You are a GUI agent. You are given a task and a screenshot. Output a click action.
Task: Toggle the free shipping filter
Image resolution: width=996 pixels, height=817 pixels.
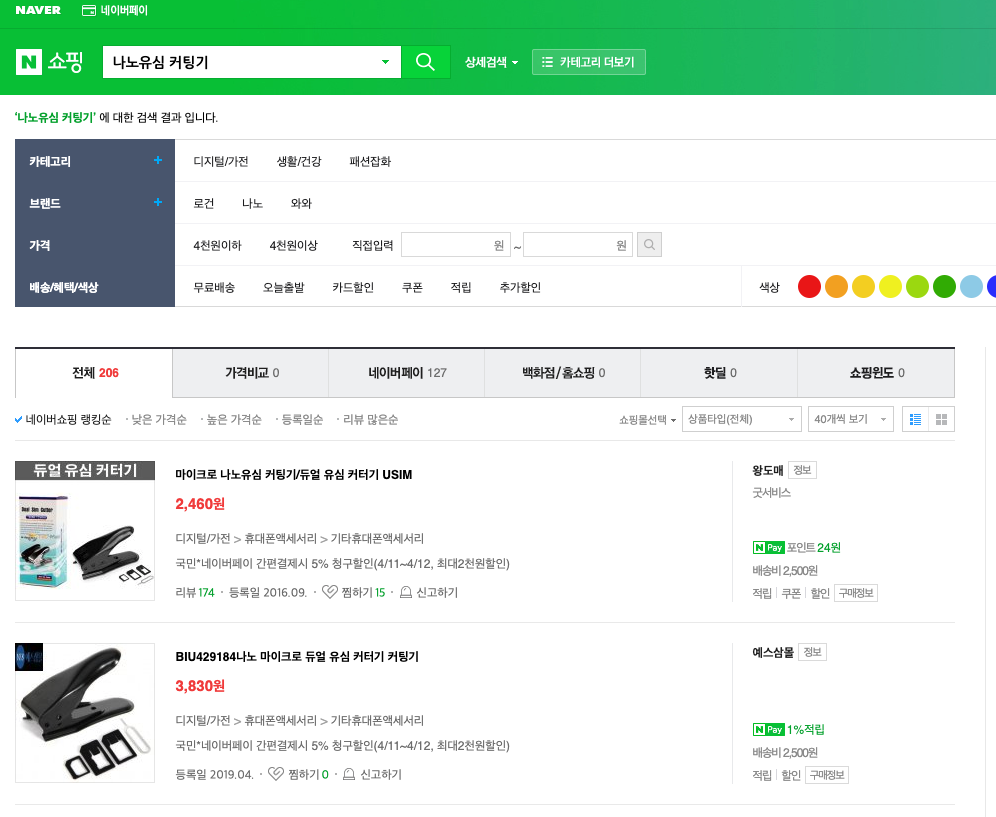214,287
